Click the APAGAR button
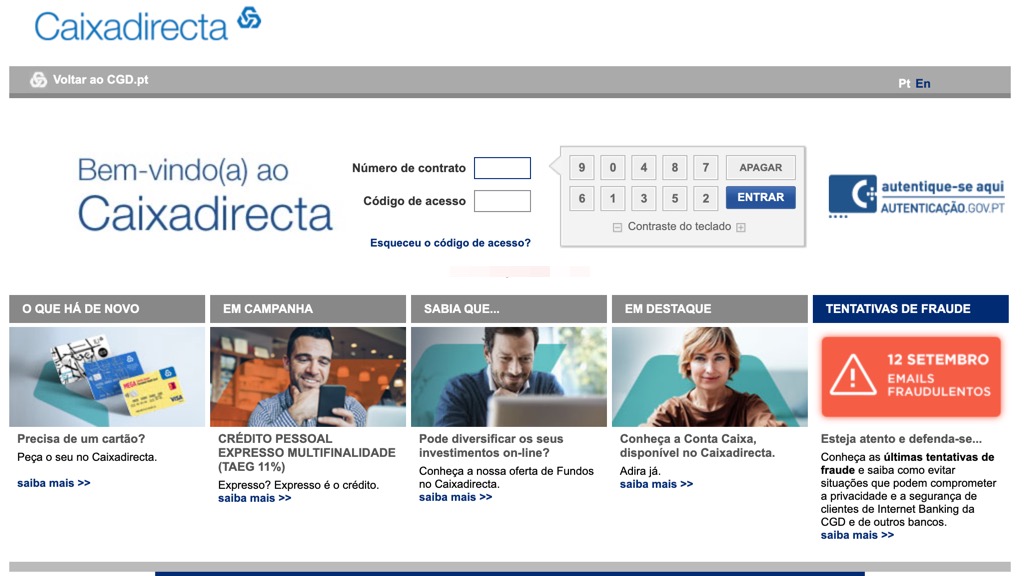The image size is (1024, 576). pyautogui.click(x=760, y=168)
